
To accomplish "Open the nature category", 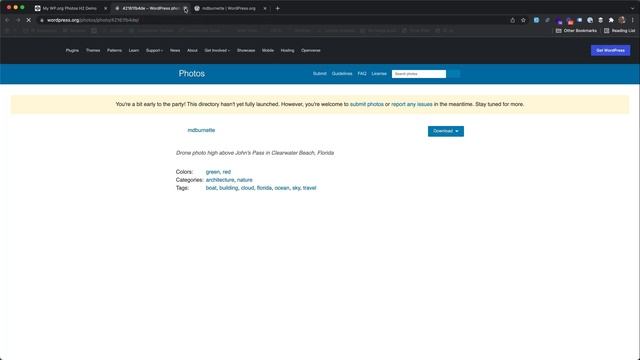I will pyautogui.click(x=244, y=180).
